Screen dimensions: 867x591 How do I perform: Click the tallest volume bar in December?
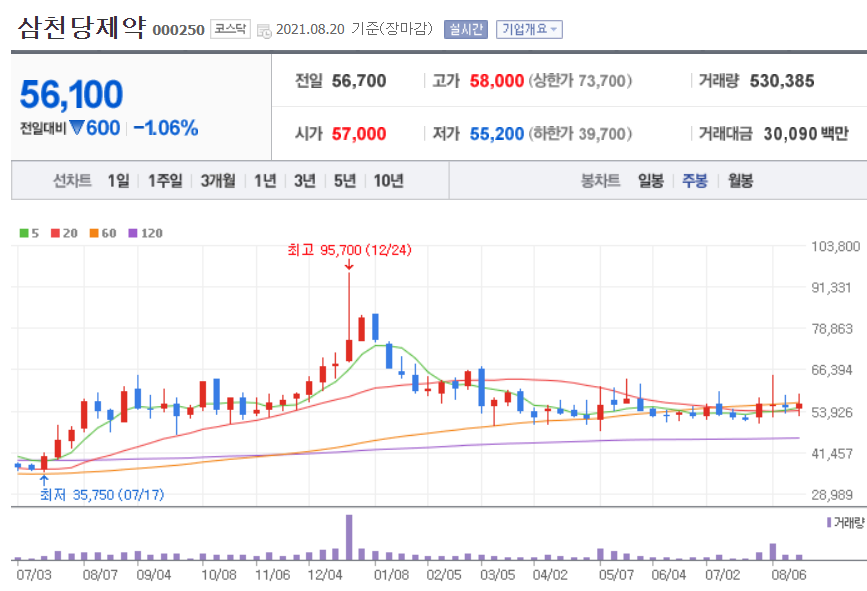tap(349, 537)
